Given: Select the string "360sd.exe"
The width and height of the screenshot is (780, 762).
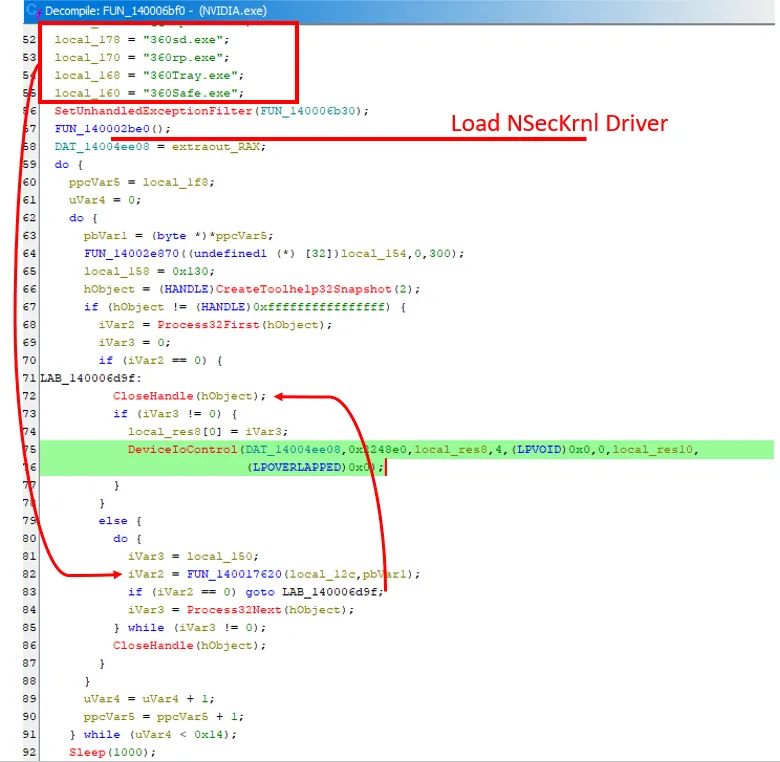Looking at the screenshot, I should click(183, 39).
